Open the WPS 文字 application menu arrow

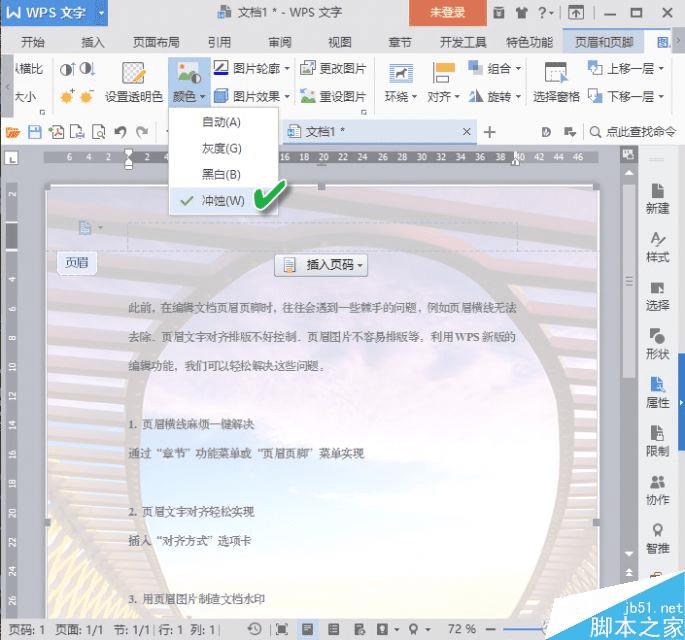point(101,13)
